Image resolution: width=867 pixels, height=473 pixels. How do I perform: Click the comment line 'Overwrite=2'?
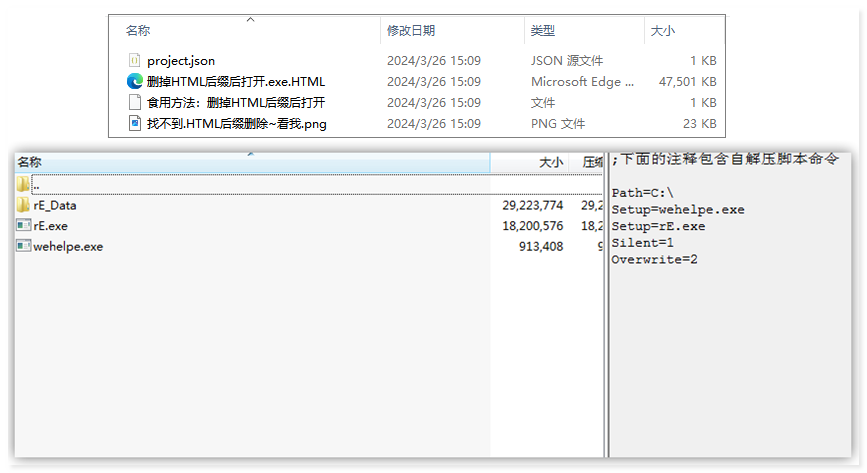(654, 259)
